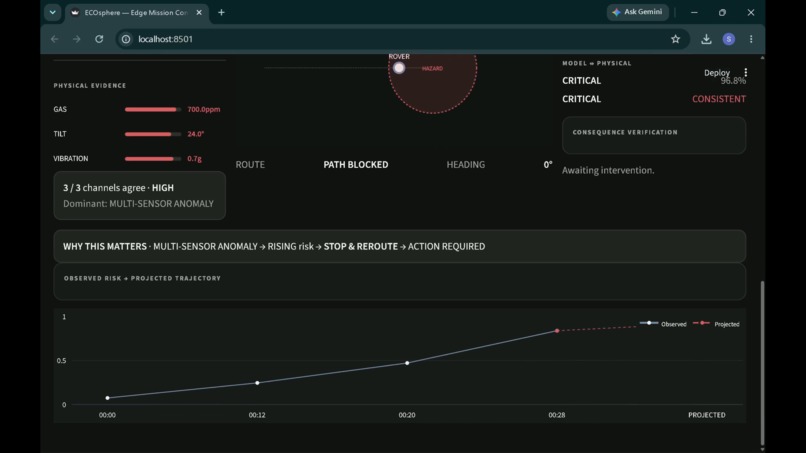Minimize the browser window

click(694, 12)
